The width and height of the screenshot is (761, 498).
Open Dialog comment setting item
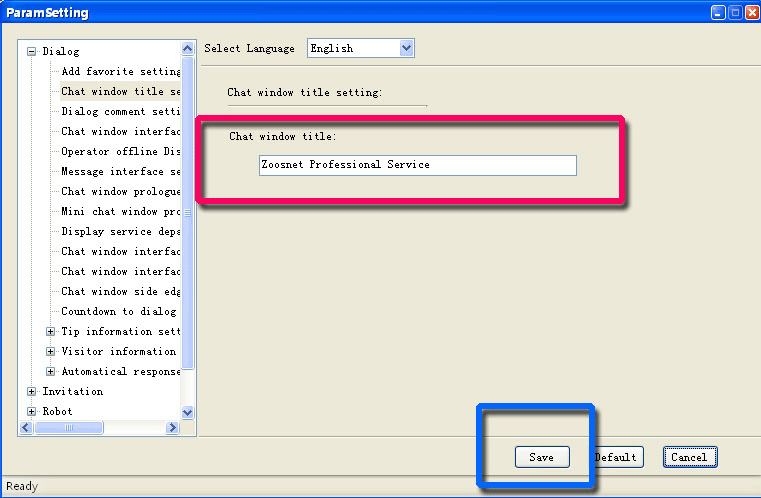pos(120,111)
